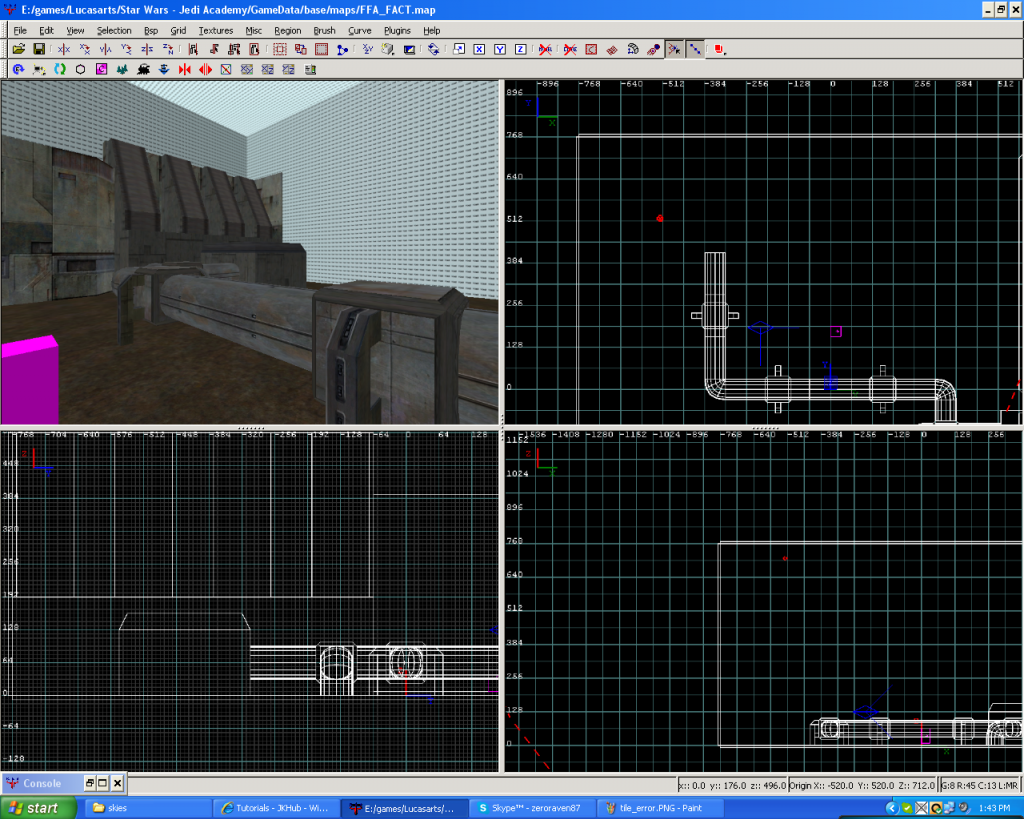Switch to the skies folder taskbar button
The height and width of the screenshot is (819, 1024).
pos(147,808)
